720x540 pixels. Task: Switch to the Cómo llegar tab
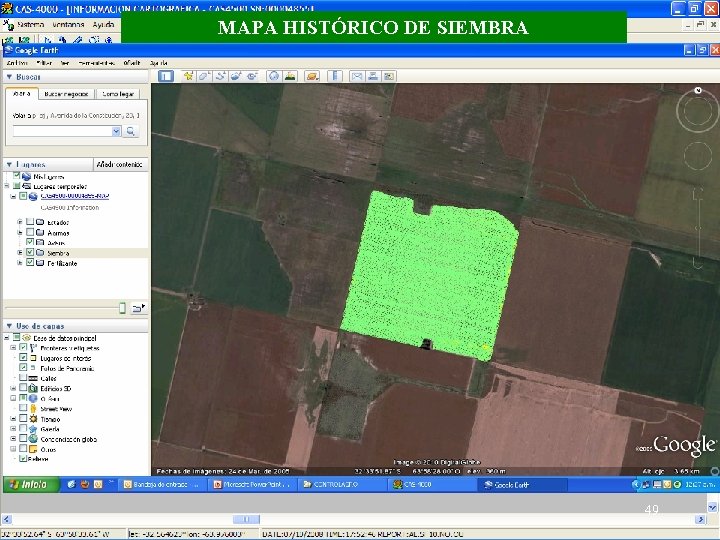(x=118, y=94)
